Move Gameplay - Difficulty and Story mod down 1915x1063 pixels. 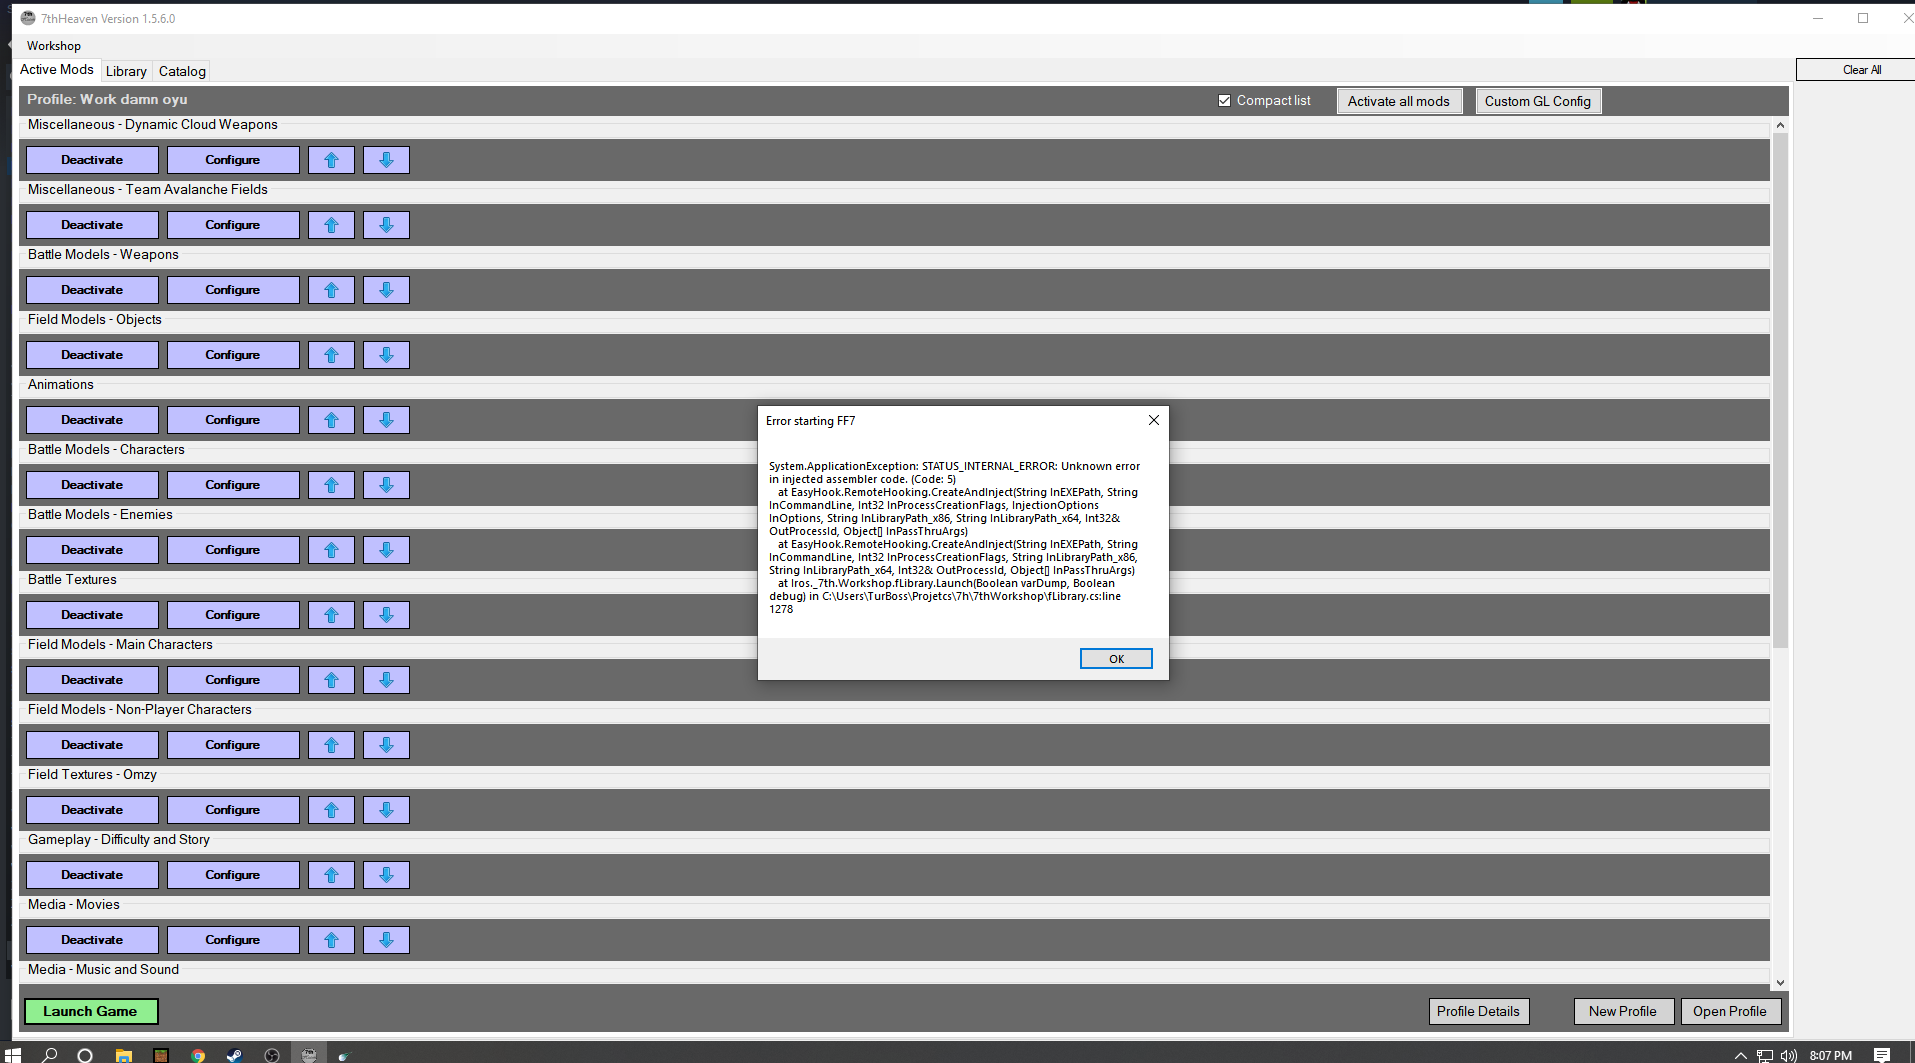[x=386, y=875]
